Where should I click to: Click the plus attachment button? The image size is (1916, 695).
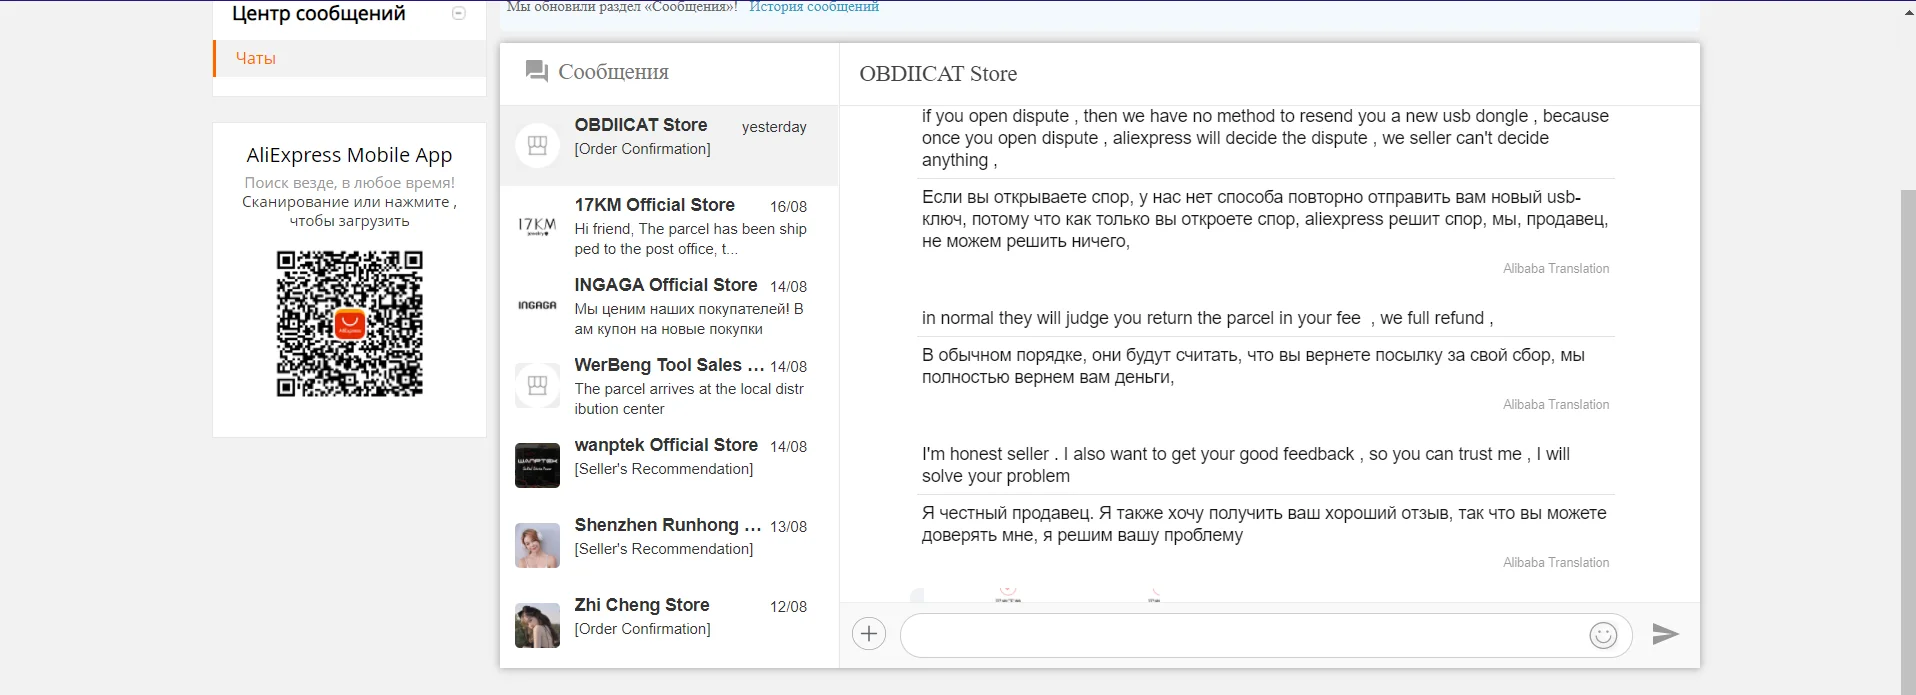[869, 634]
